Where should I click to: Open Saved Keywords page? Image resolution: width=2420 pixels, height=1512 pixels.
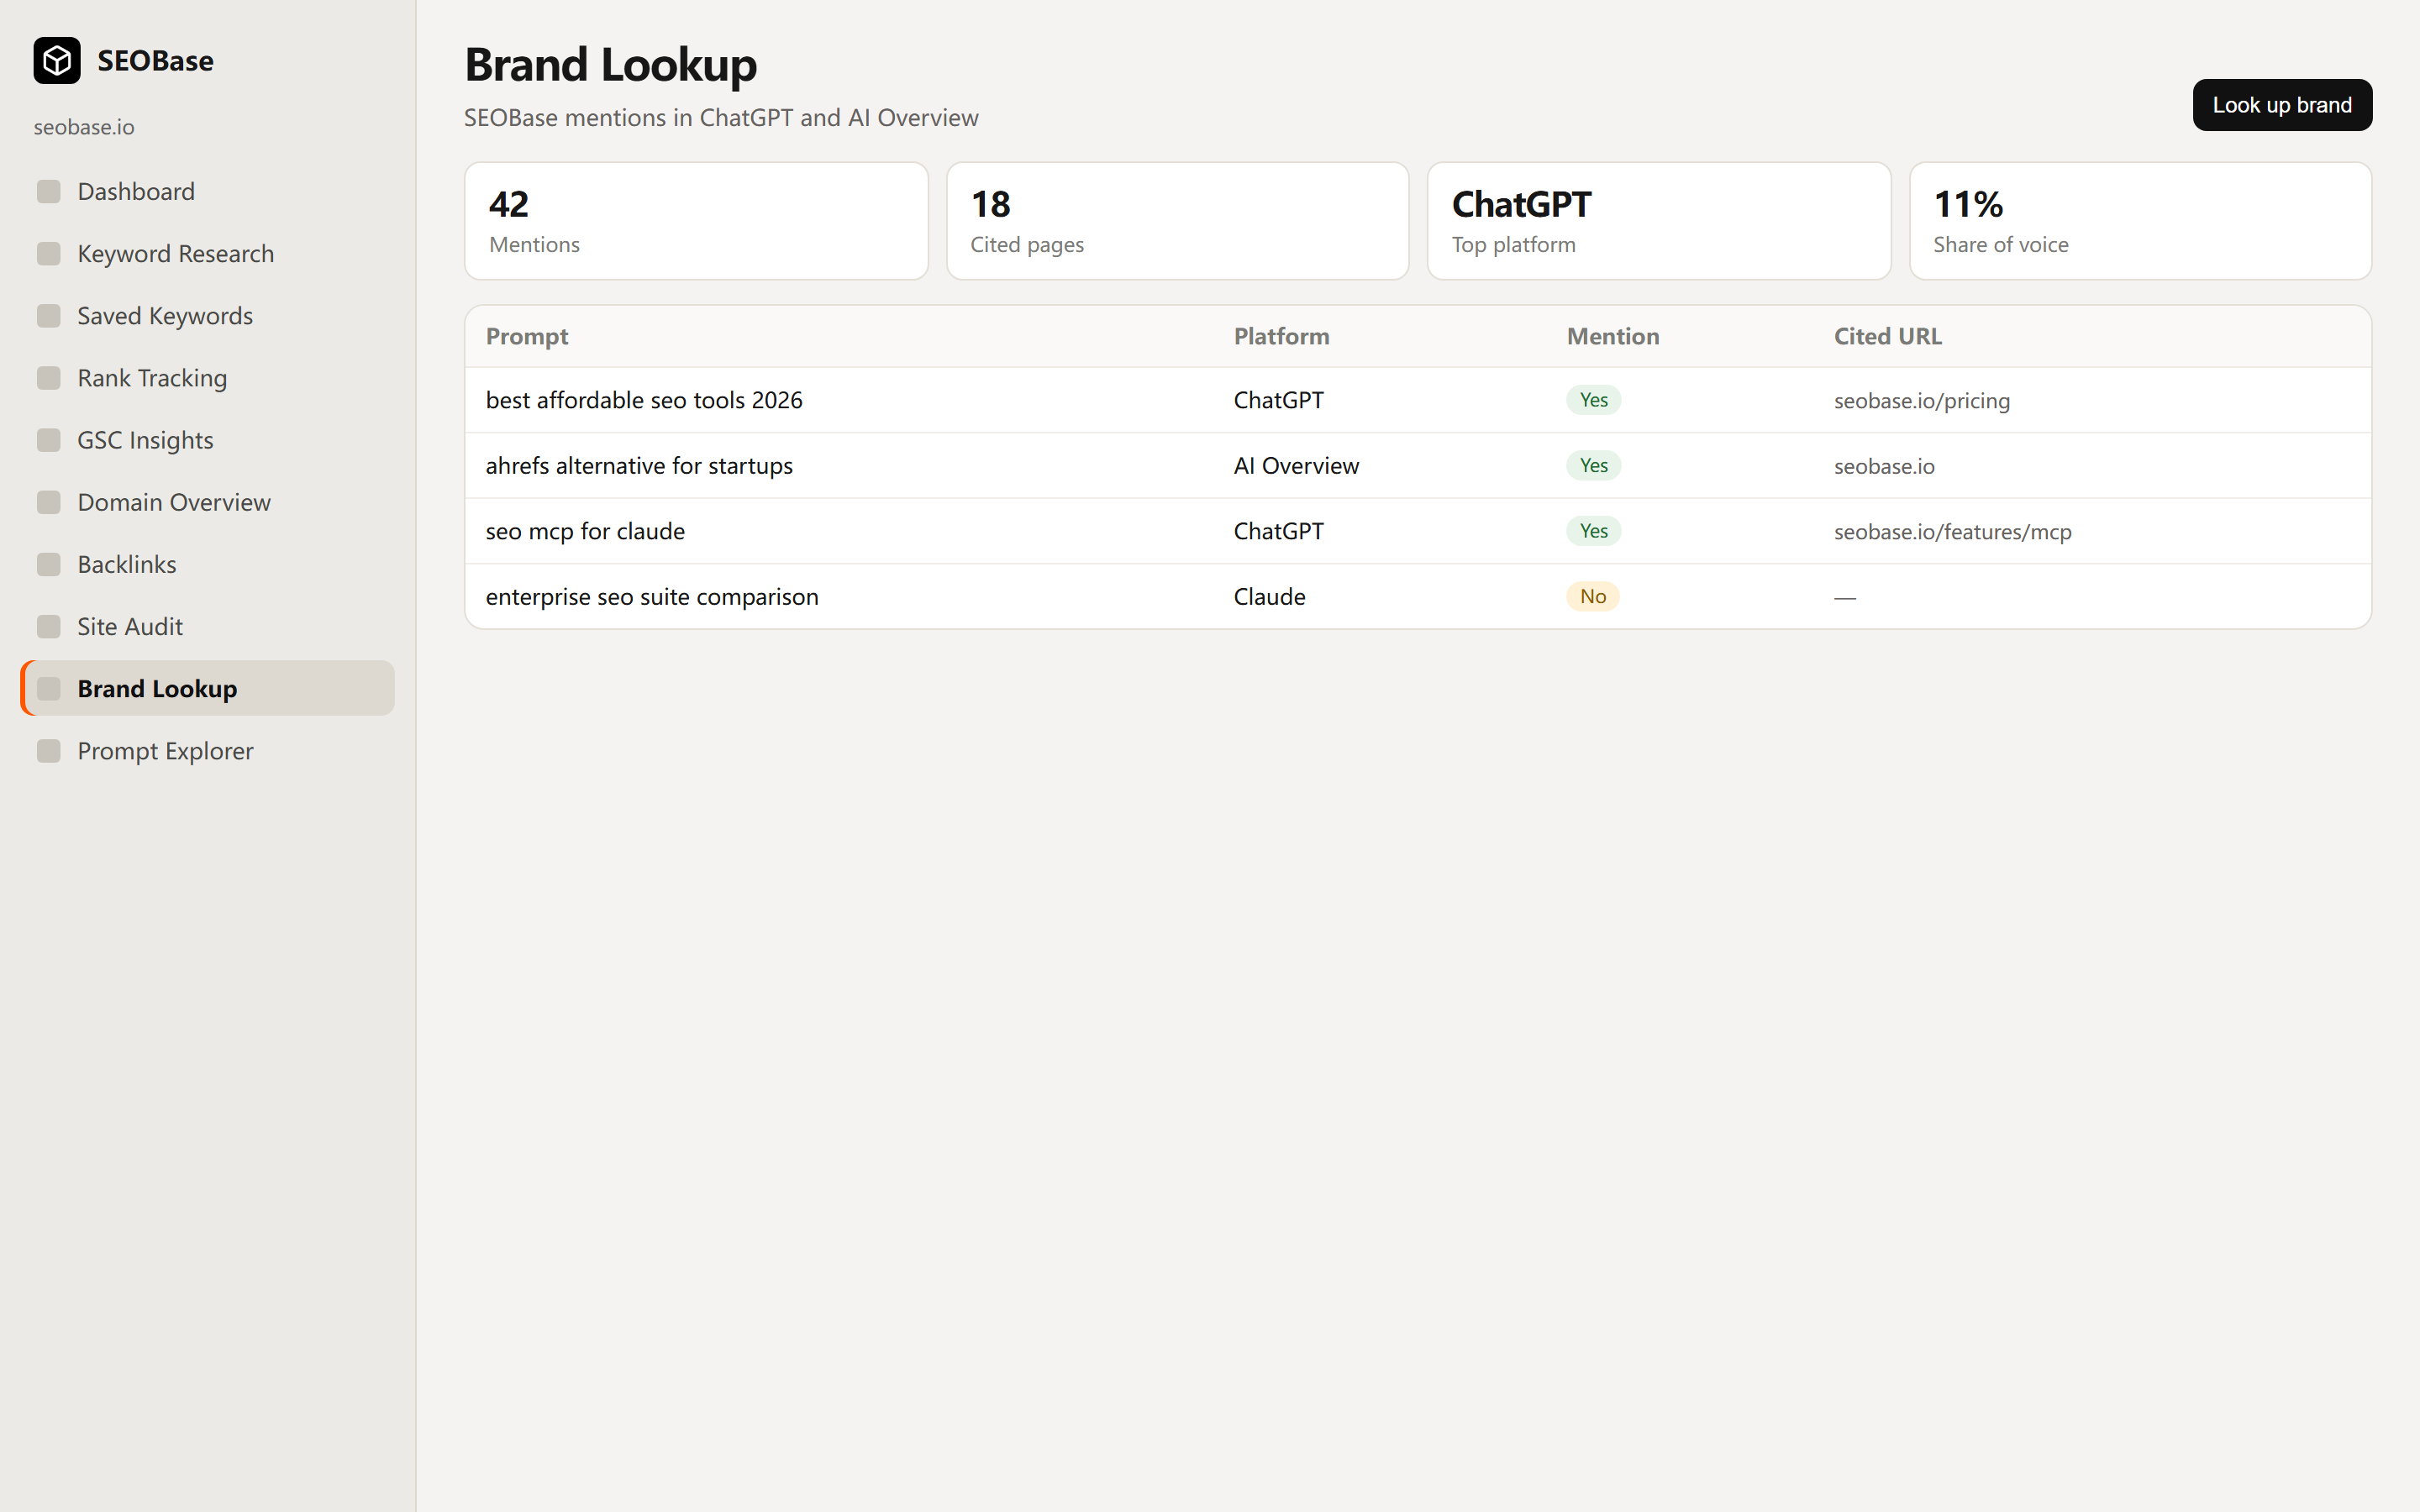(208, 316)
